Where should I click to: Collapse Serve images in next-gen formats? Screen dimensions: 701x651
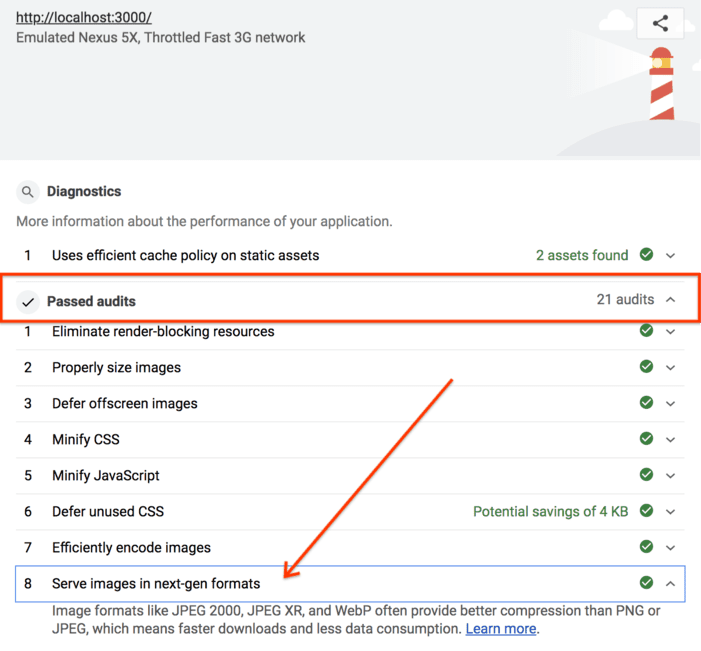pyautogui.click(x=671, y=584)
